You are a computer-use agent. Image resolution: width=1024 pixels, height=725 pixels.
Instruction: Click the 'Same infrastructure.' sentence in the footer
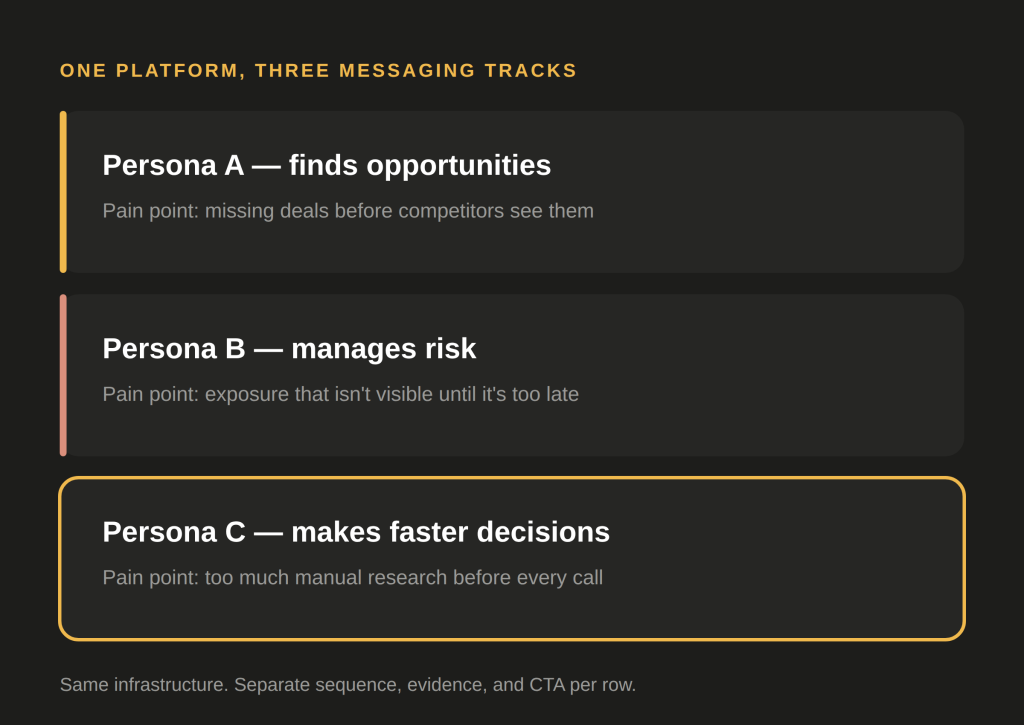(x=144, y=685)
